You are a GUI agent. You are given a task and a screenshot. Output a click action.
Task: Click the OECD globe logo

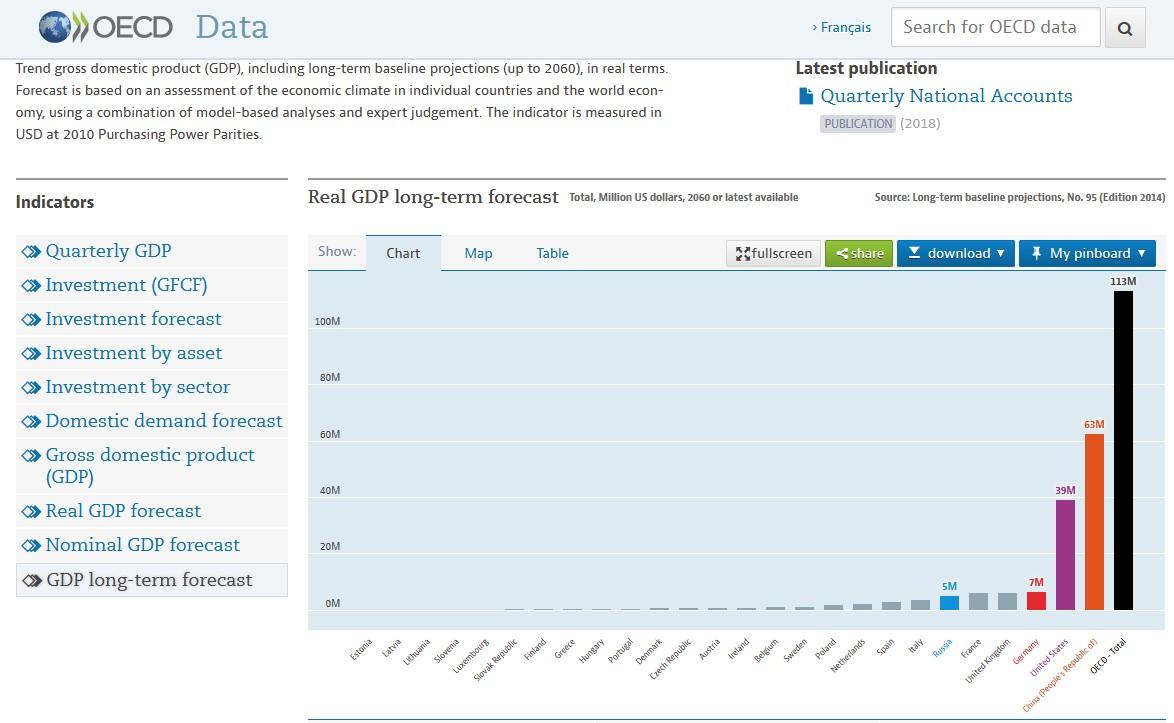click(55, 28)
